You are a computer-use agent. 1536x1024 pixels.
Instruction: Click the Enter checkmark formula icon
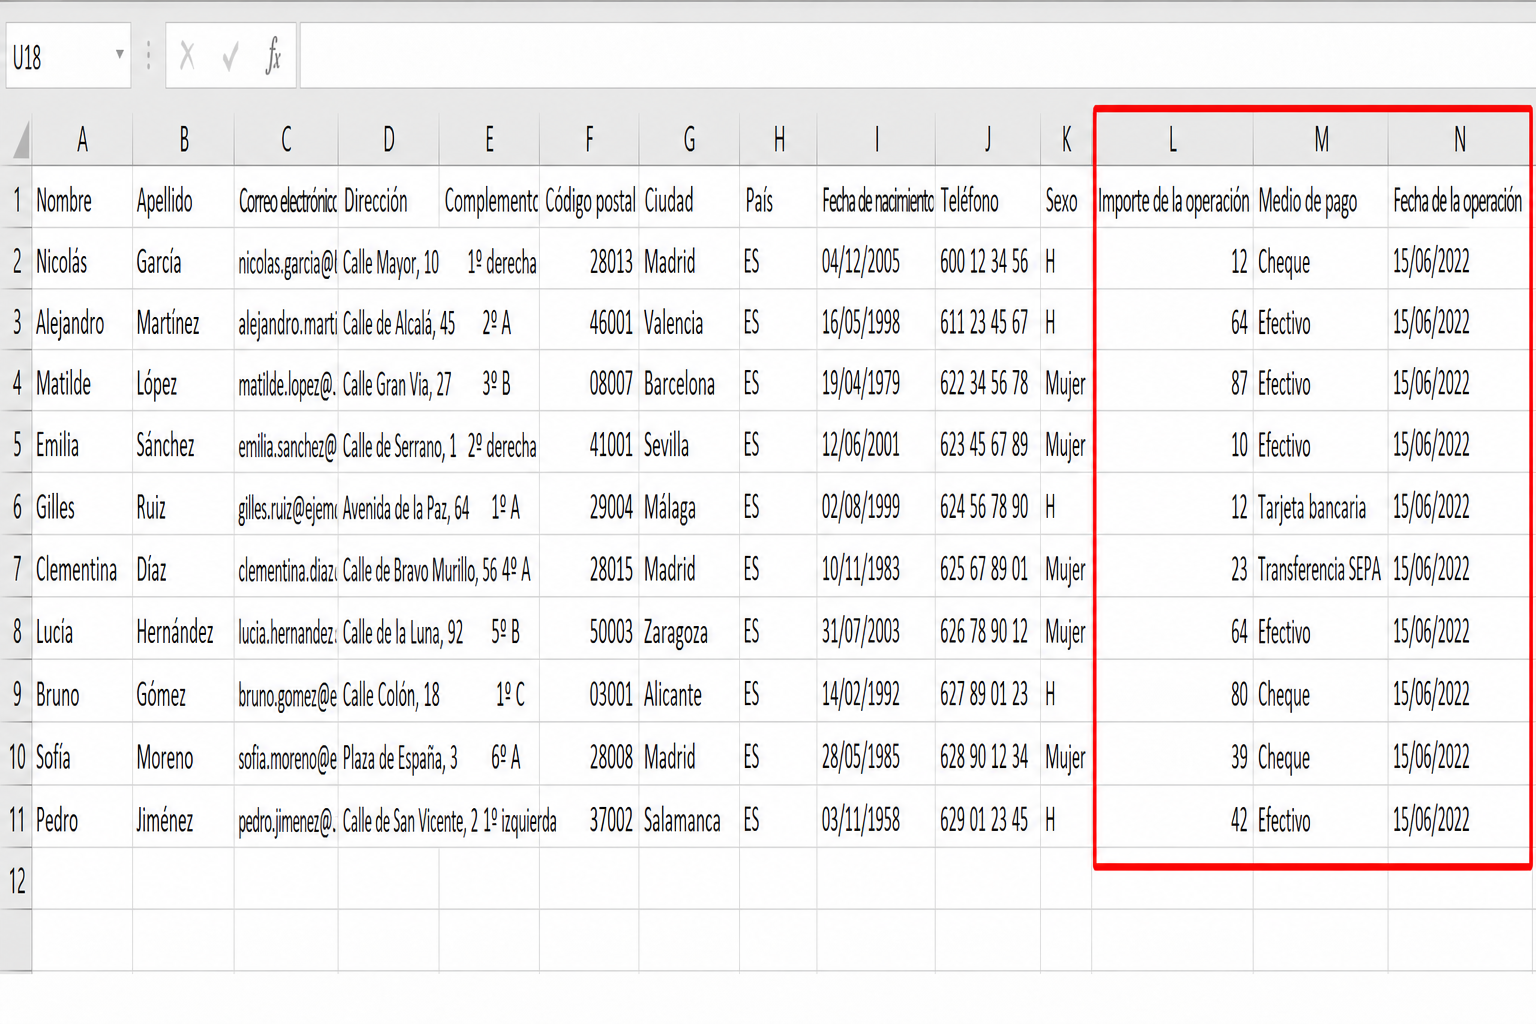pos(230,56)
